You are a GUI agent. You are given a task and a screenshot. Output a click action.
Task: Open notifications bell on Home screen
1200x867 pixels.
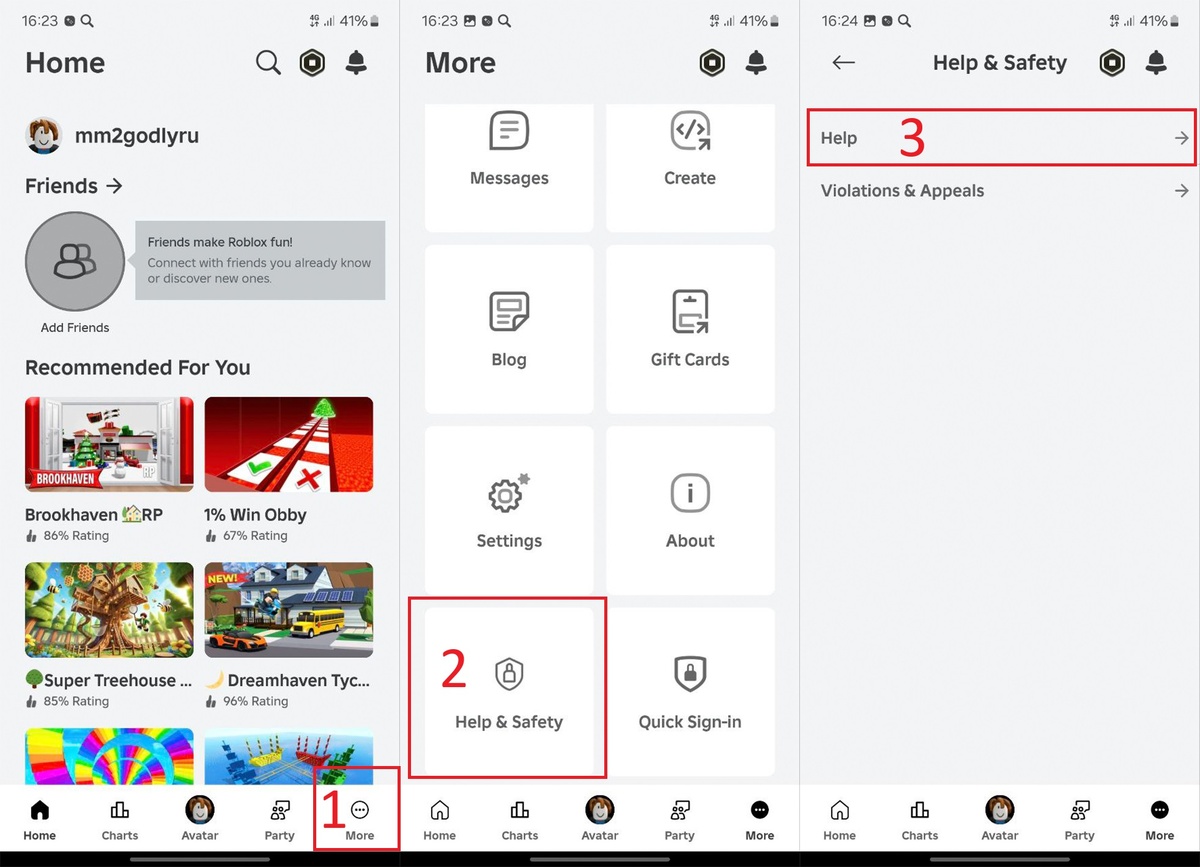point(356,63)
